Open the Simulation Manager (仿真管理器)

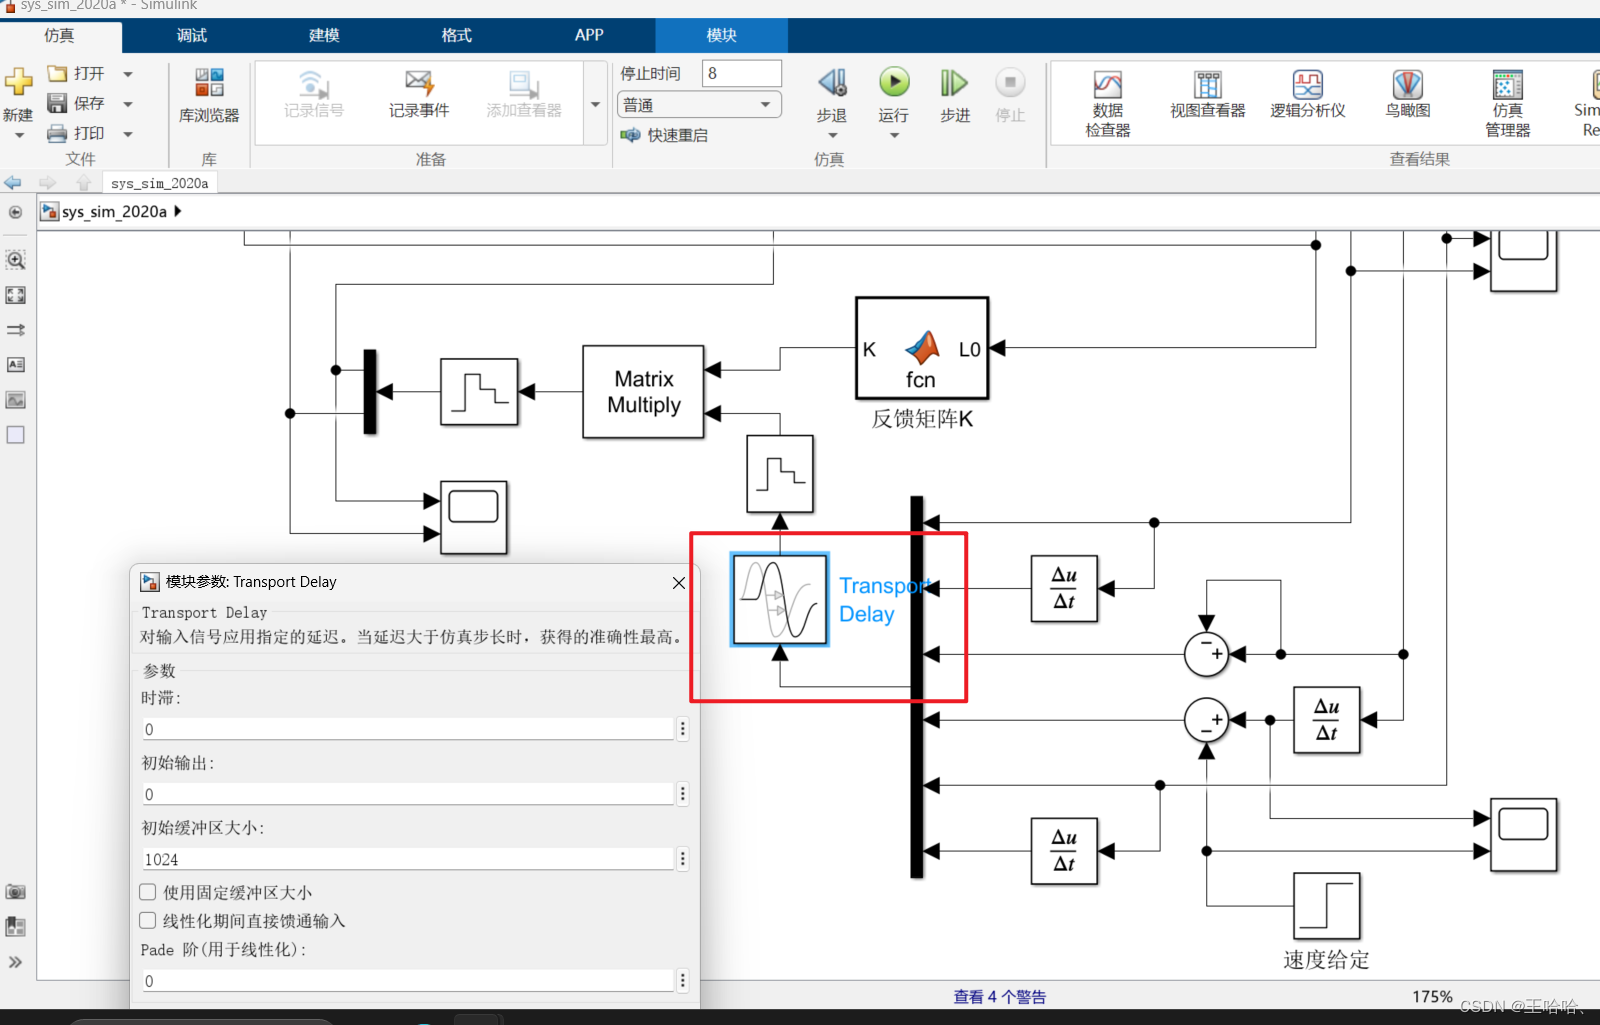click(1508, 104)
